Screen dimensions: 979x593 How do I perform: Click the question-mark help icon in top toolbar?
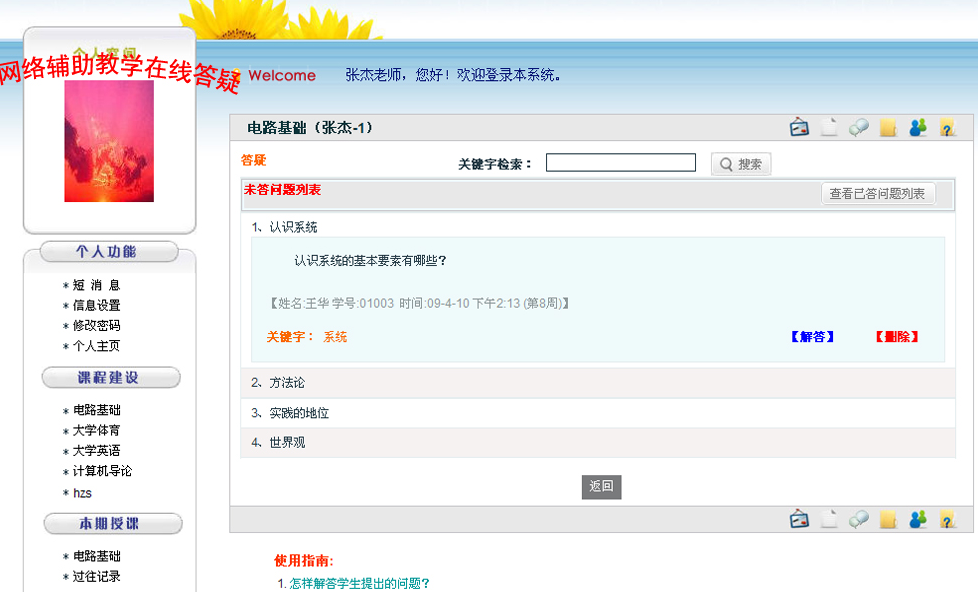tap(948, 128)
